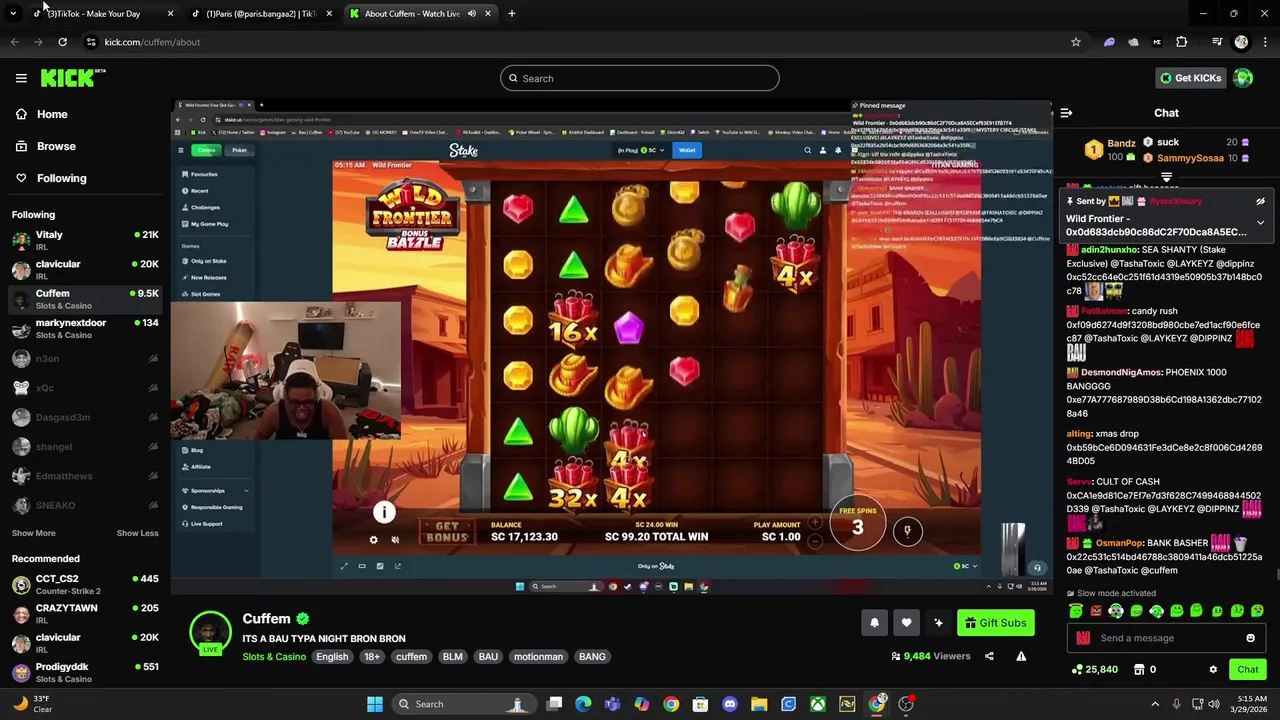Screen dimensions: 1280x720
Task: Click Cuffem's LIVE avatar
Action: tap(211, 634)
